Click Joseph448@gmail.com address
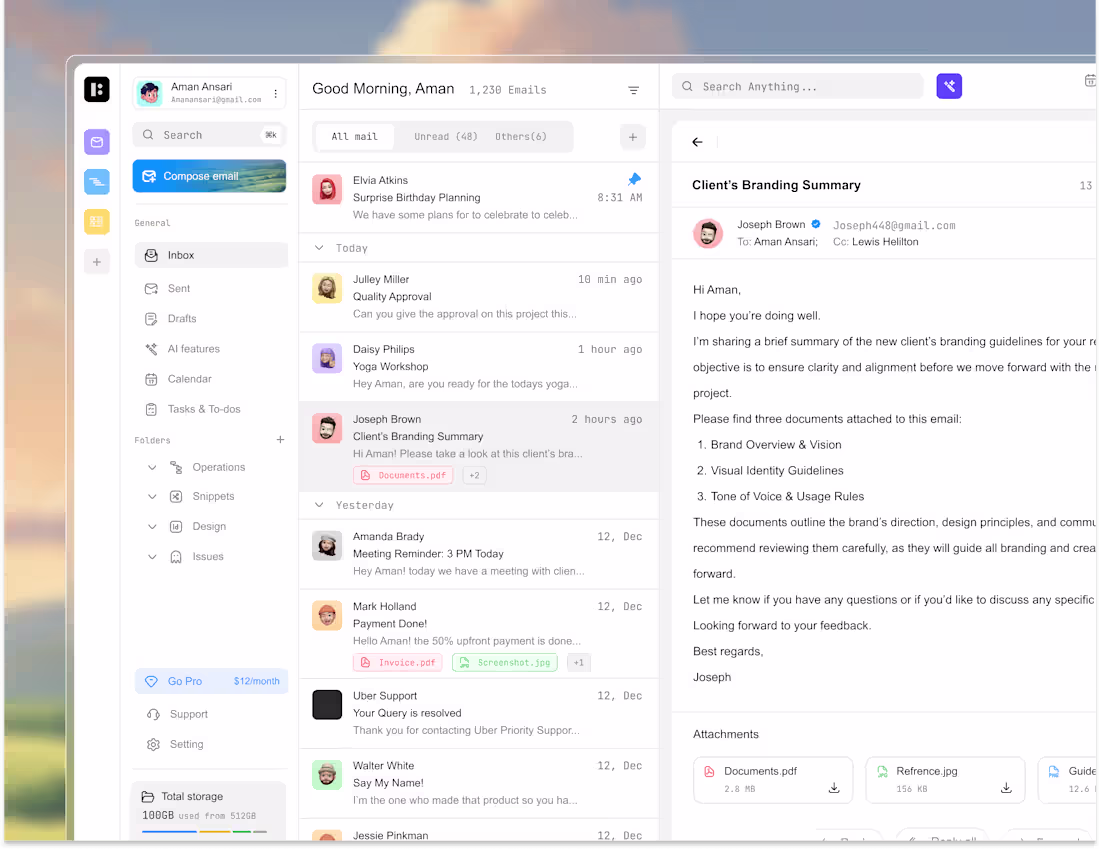 (894, 226)
